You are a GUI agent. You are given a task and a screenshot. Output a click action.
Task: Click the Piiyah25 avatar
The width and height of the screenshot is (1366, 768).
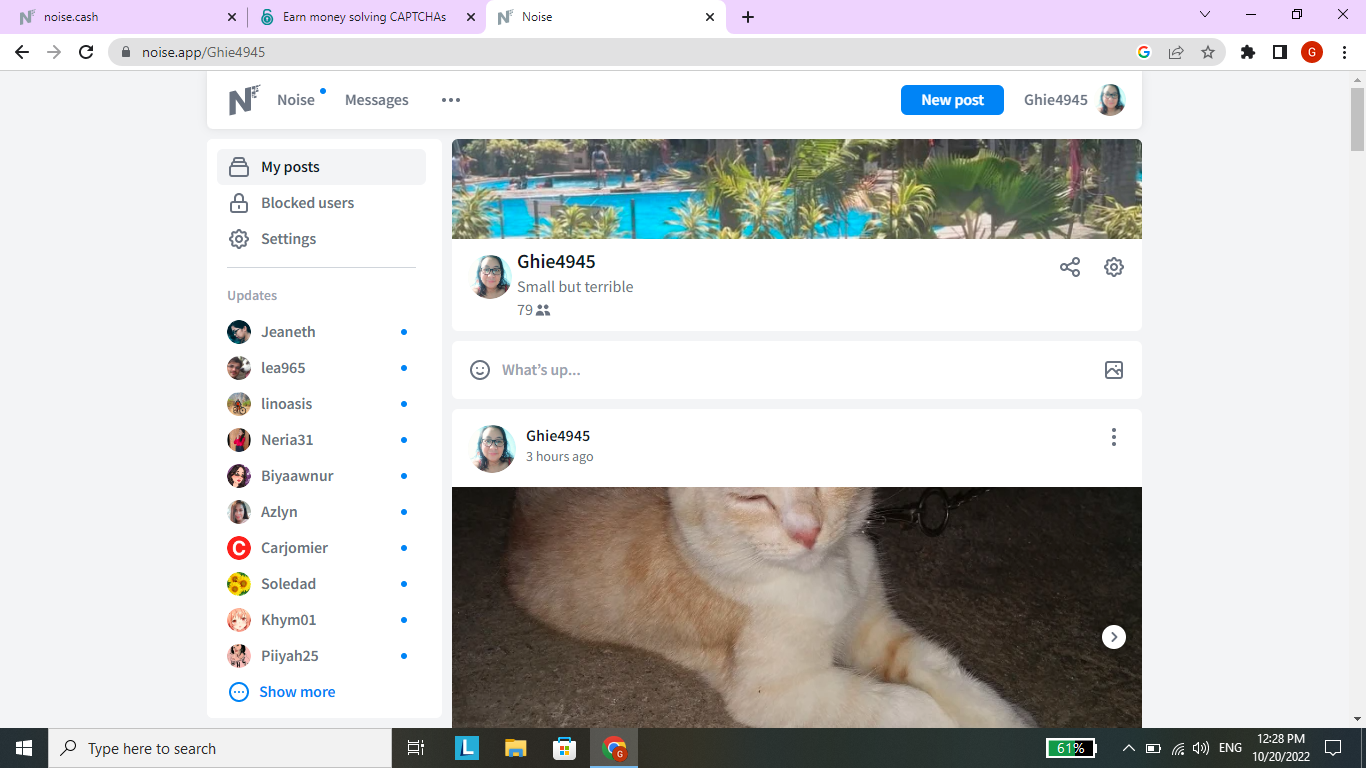click(239, 656)
